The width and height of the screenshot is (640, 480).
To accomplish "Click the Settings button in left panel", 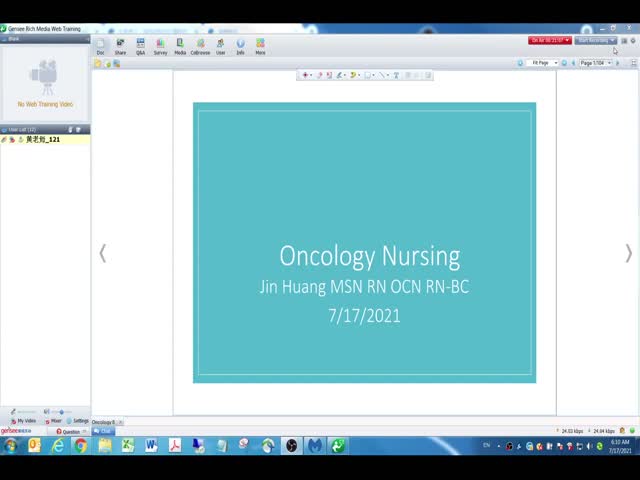I will (78, 421).
